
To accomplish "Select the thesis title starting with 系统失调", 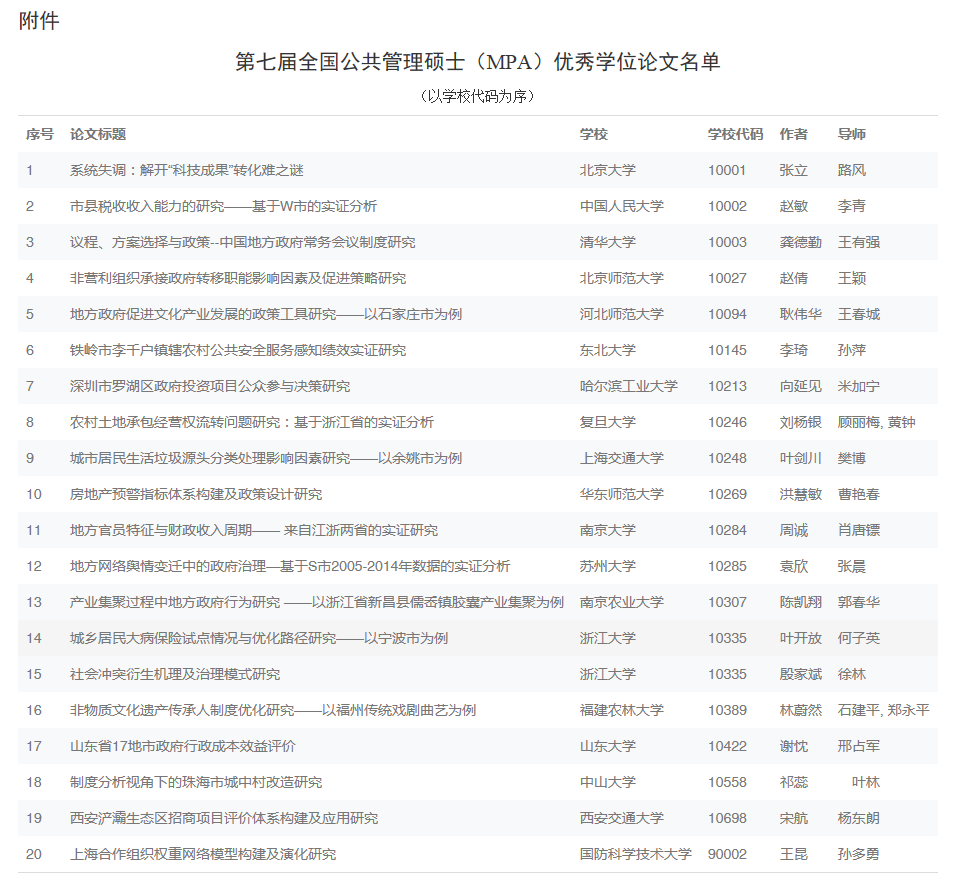I will point(186,170).
